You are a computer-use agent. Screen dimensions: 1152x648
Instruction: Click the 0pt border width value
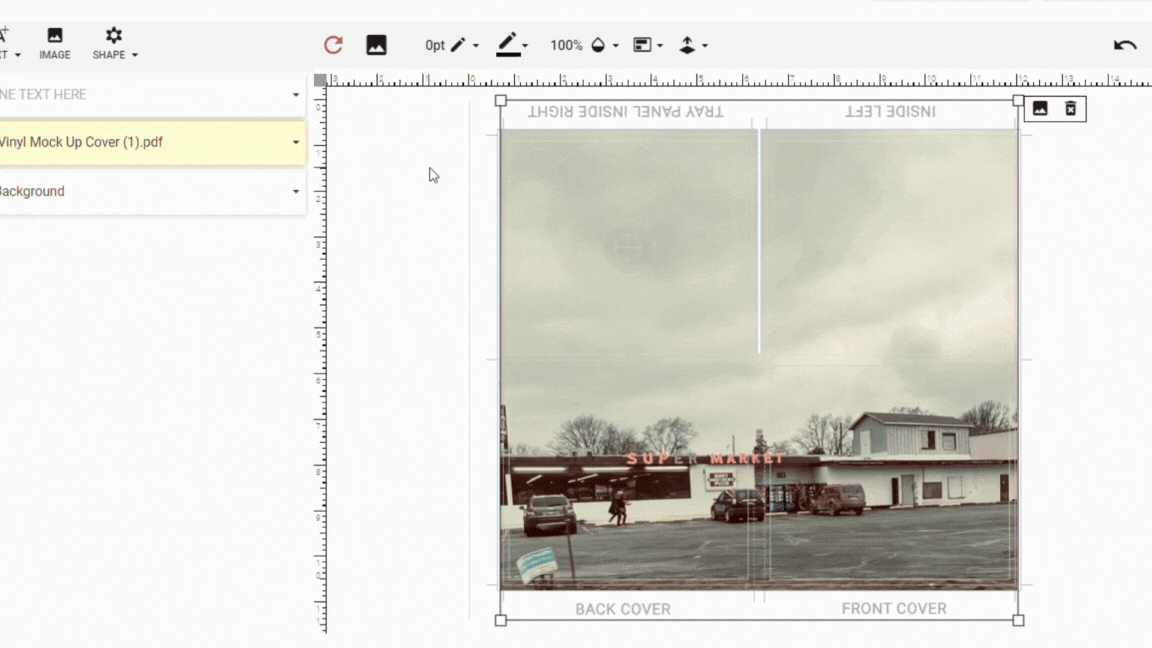coord(435,46)
